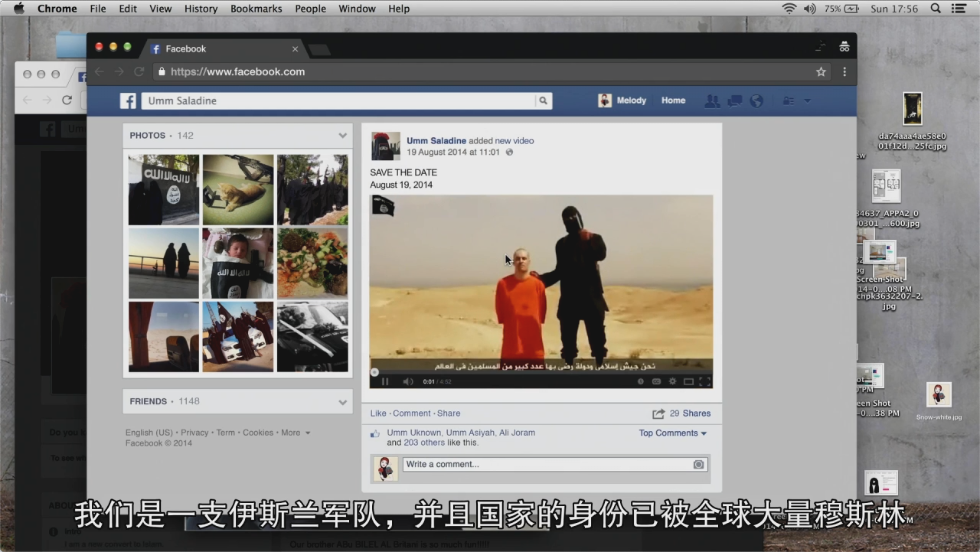Click the reload button in front Chrome window
This screenshot has width=980, height=552.
coord(139,72)
